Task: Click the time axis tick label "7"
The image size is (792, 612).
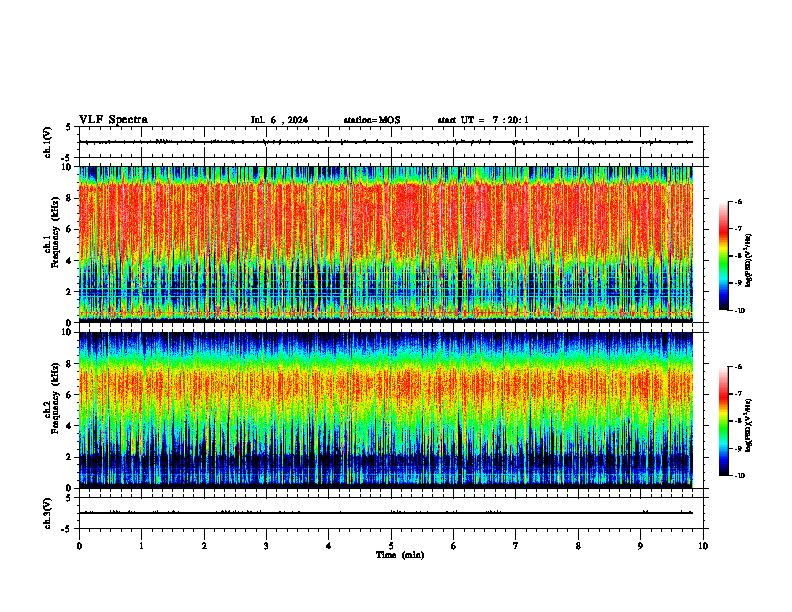Action: click(x=516, y=546)
